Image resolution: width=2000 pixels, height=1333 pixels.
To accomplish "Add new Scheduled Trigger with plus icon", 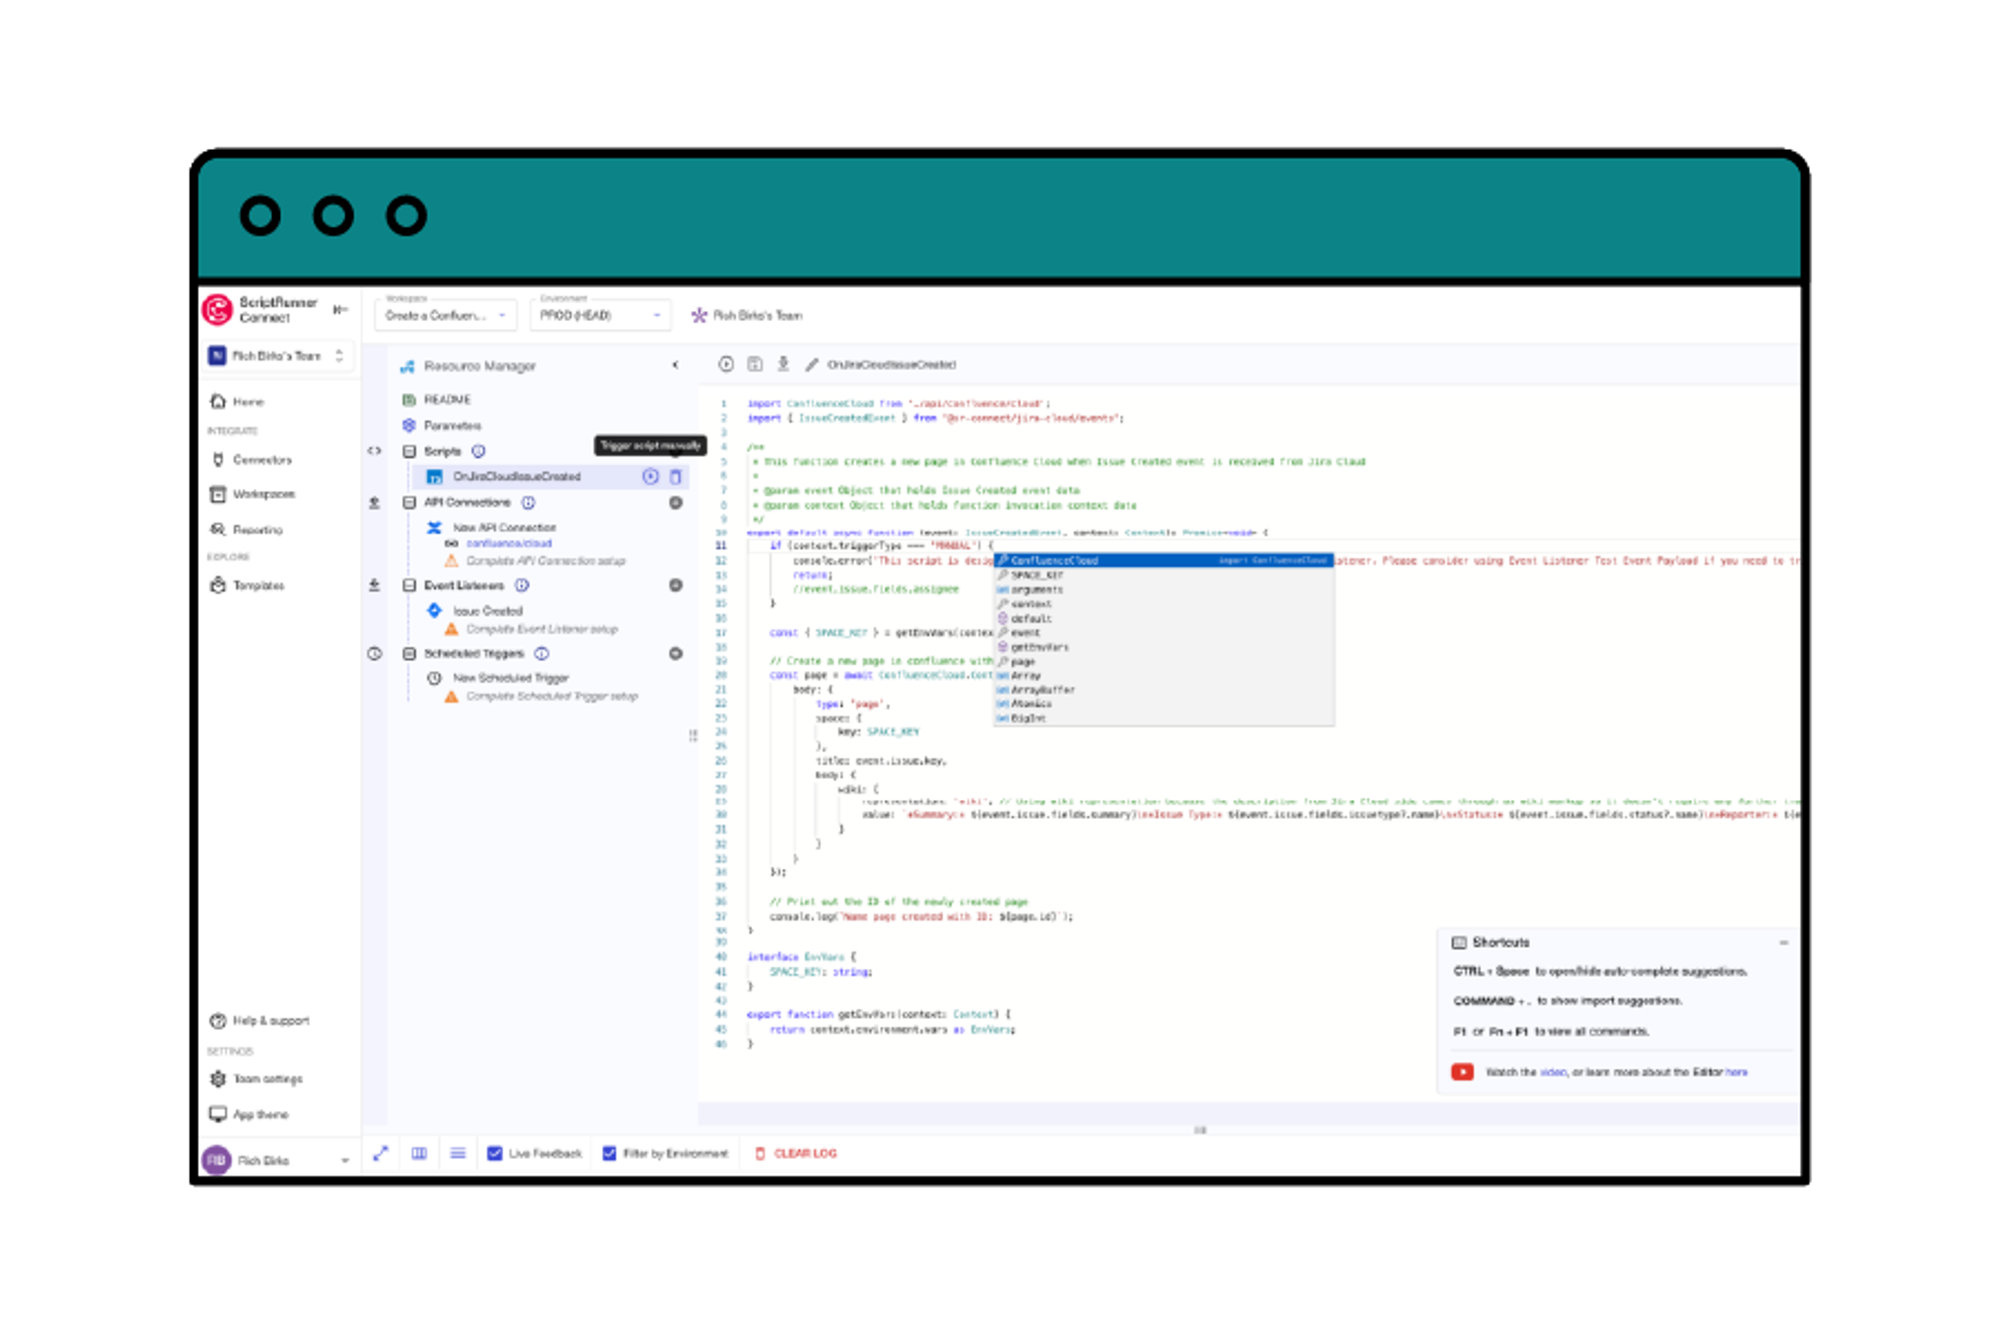I will click(x=676, y=654).
